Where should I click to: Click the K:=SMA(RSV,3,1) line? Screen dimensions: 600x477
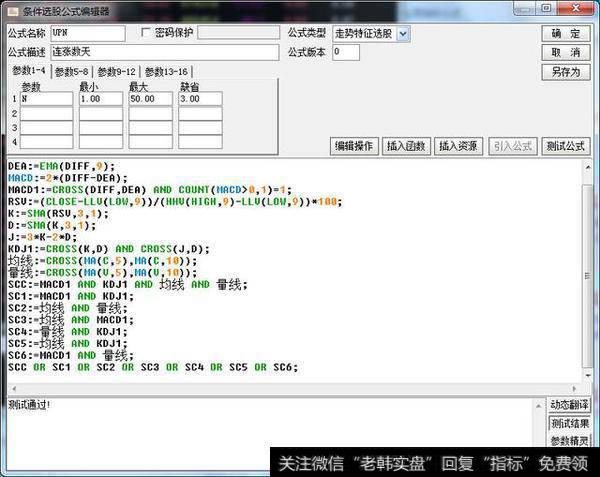coord(58,213)
